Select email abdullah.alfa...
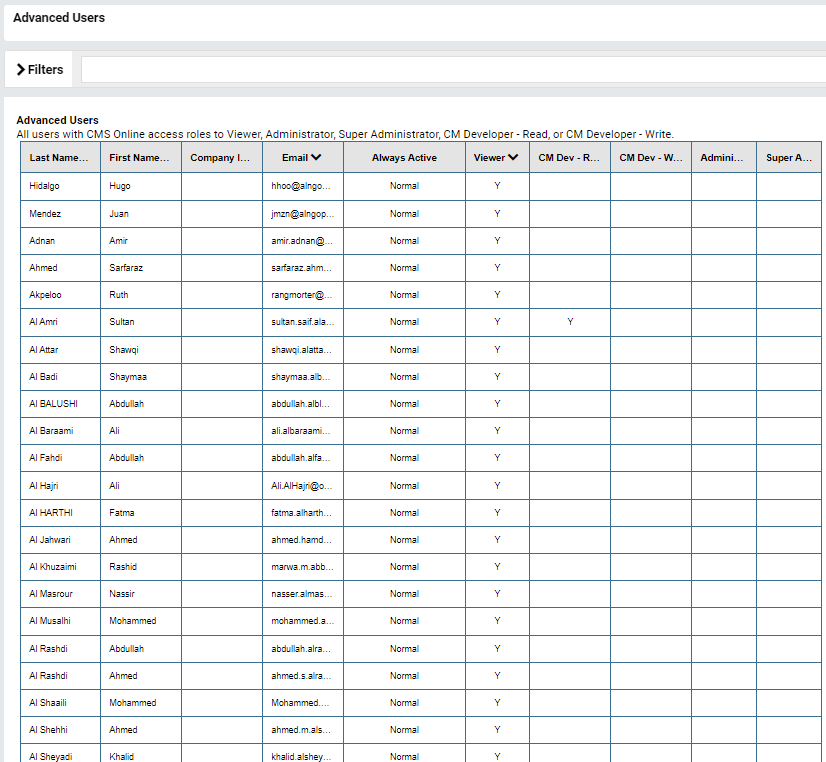Screen dimensions: 826x762 pos(300,458)
